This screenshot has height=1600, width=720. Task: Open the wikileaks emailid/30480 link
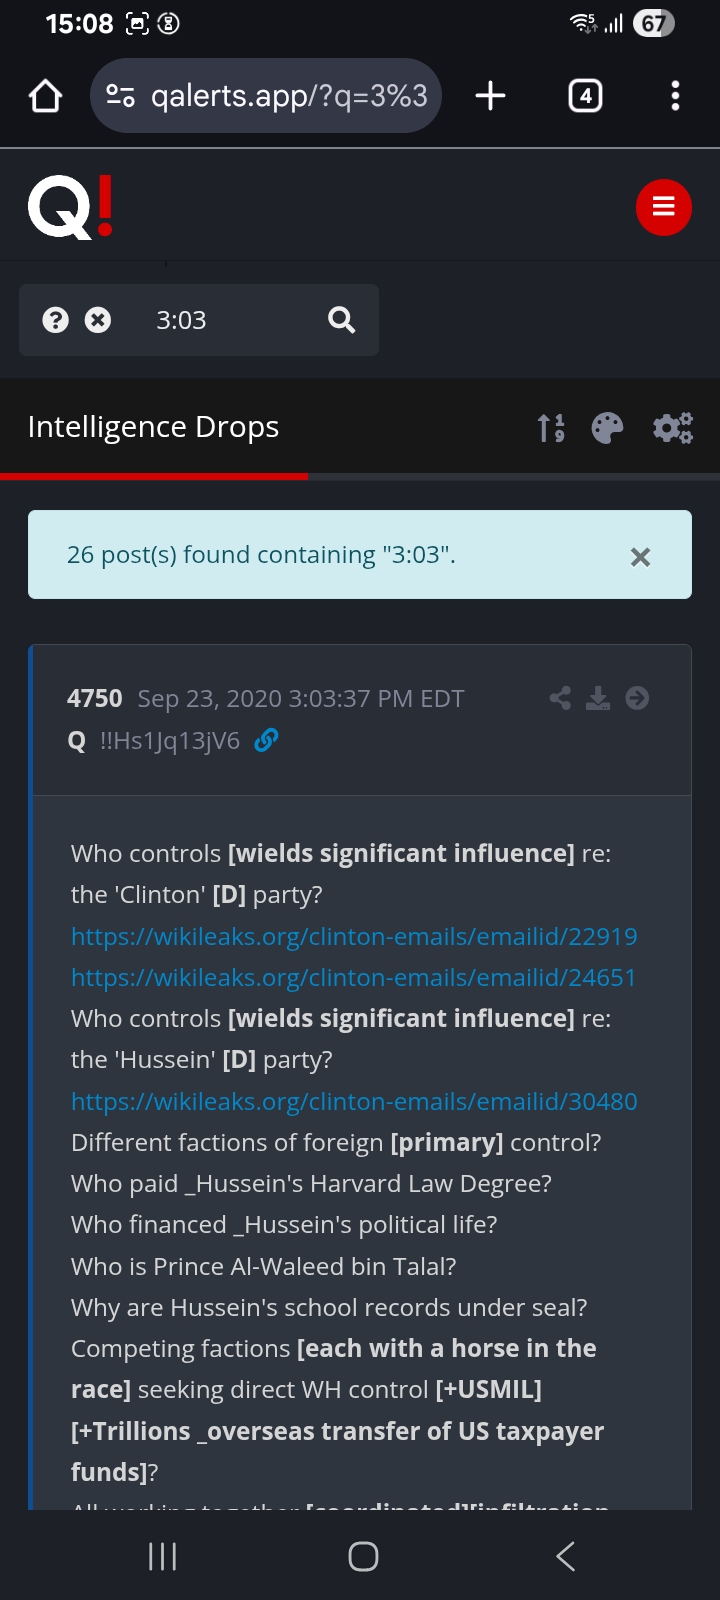[x=354, y=1102]
